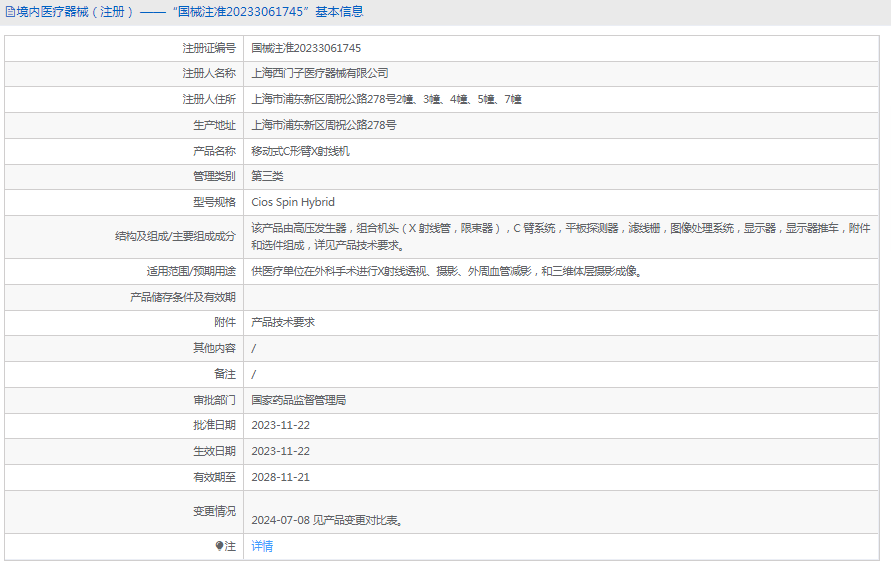Click the 产品名称 label
This screenshot has width=891, height=566.
pyautogui.click(x=214, y=151)
